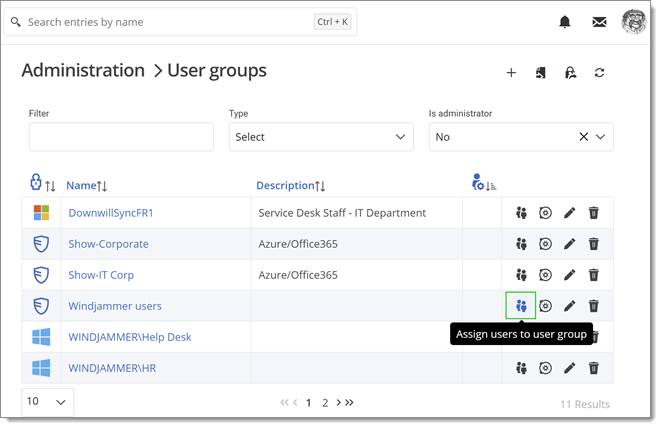Open the page size dropdown showing 10
This screenshot has width=661, height=428.
[48, 402]
